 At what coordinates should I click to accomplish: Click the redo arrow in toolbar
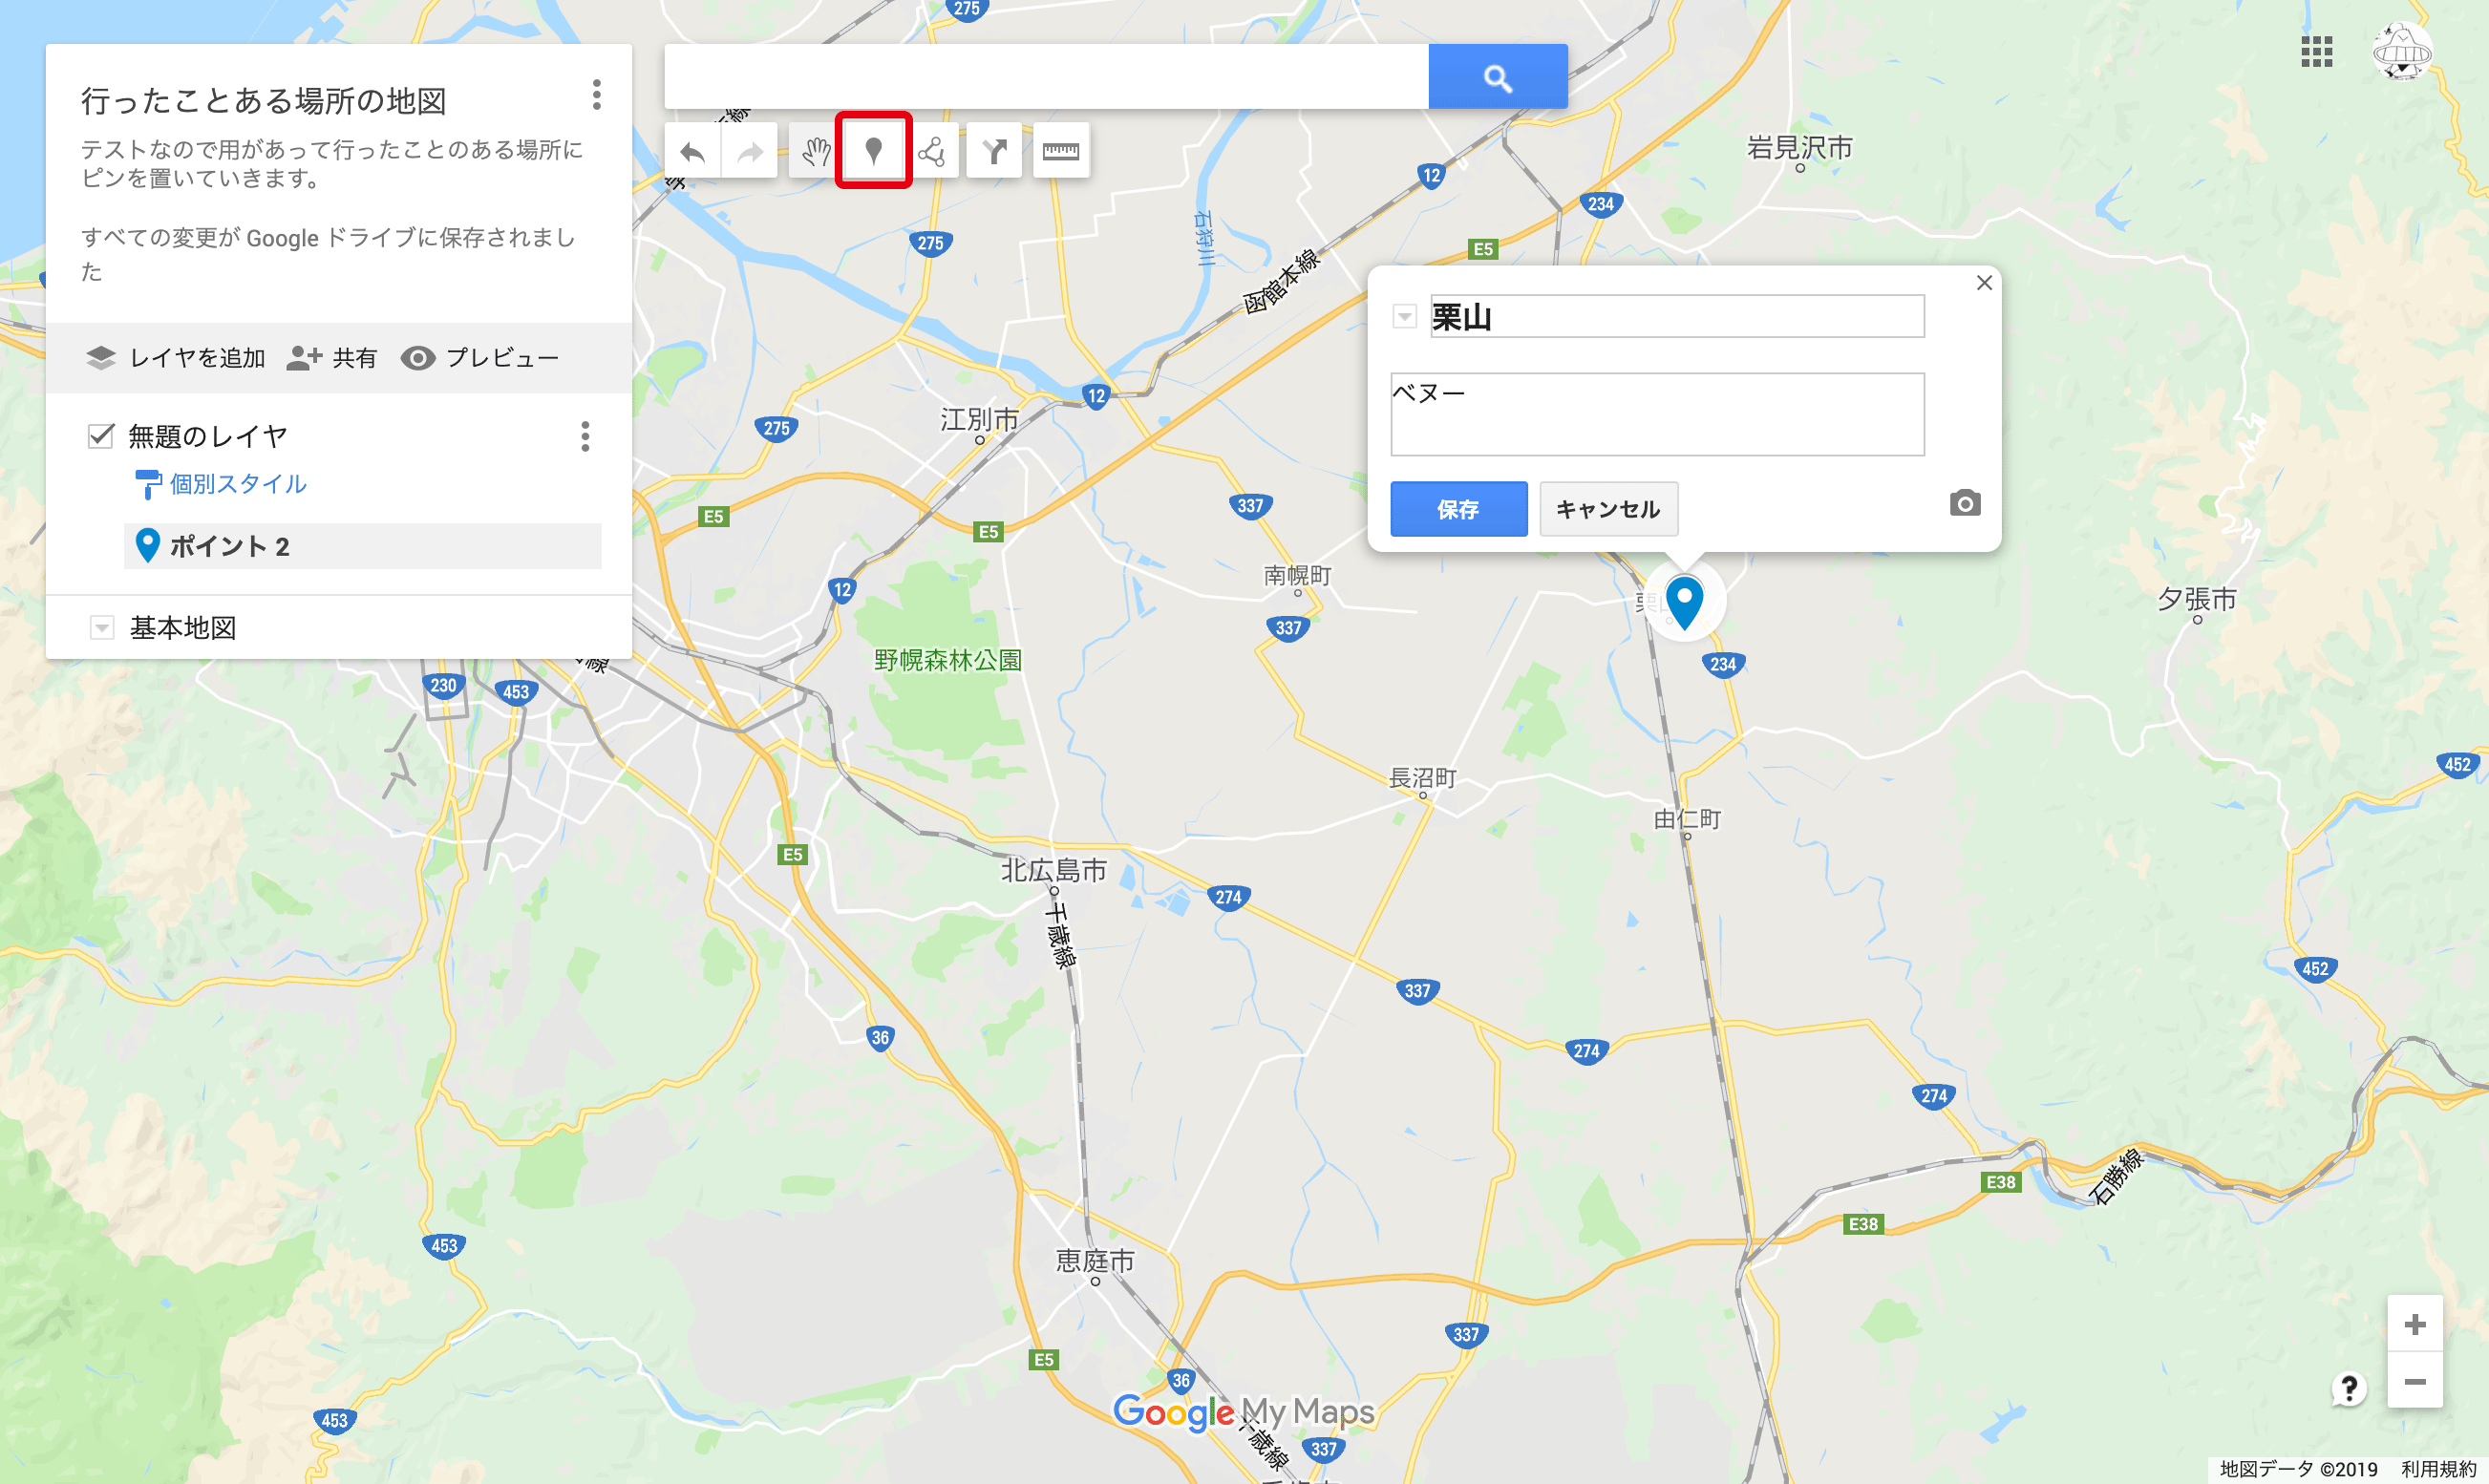coord(750,151)
